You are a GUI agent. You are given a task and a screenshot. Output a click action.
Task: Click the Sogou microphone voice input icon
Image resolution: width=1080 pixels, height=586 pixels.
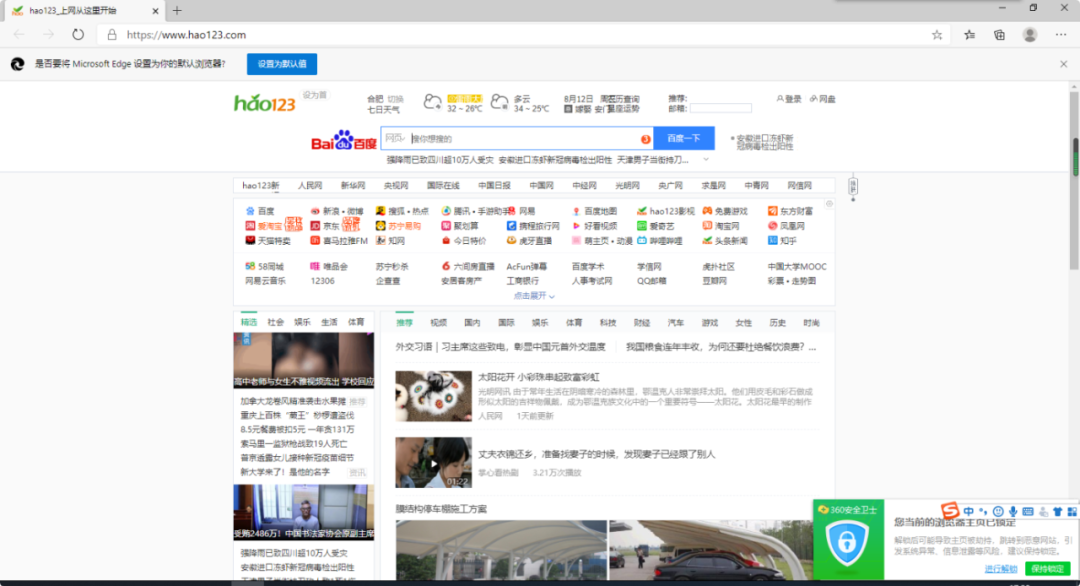(x=1012, y=512)
